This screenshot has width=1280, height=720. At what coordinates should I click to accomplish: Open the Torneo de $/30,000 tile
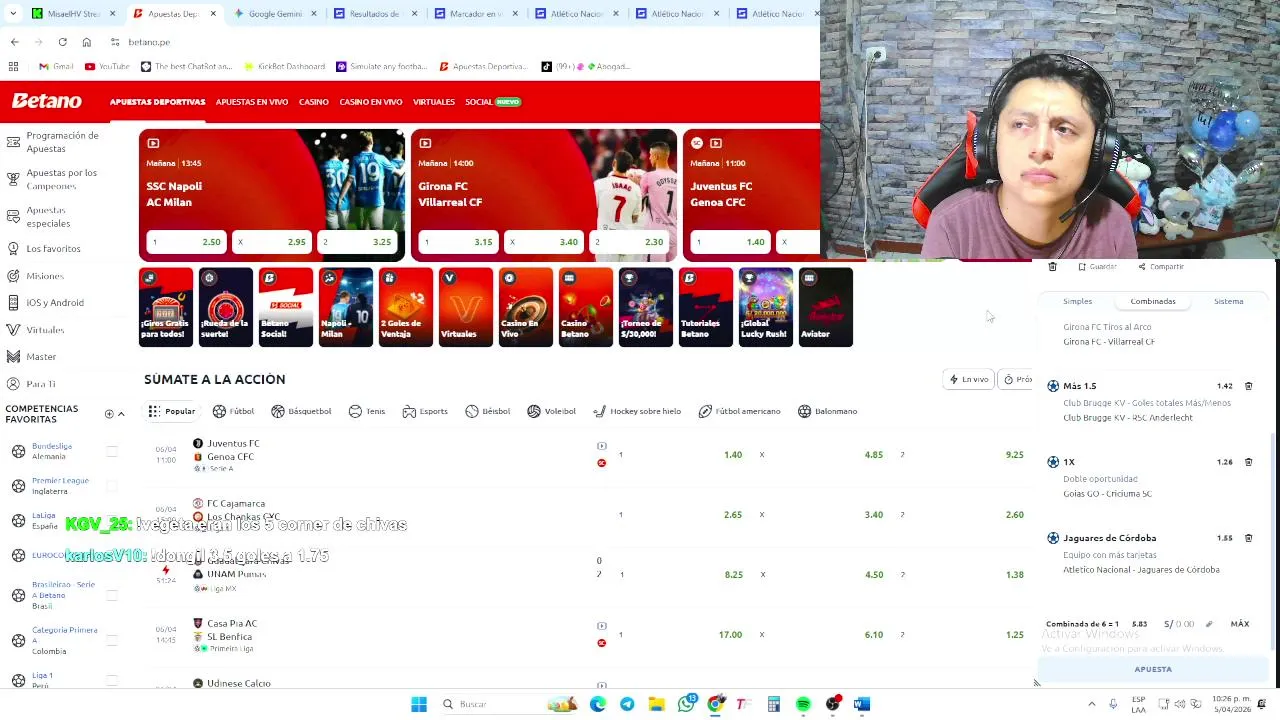click(646, 307)
